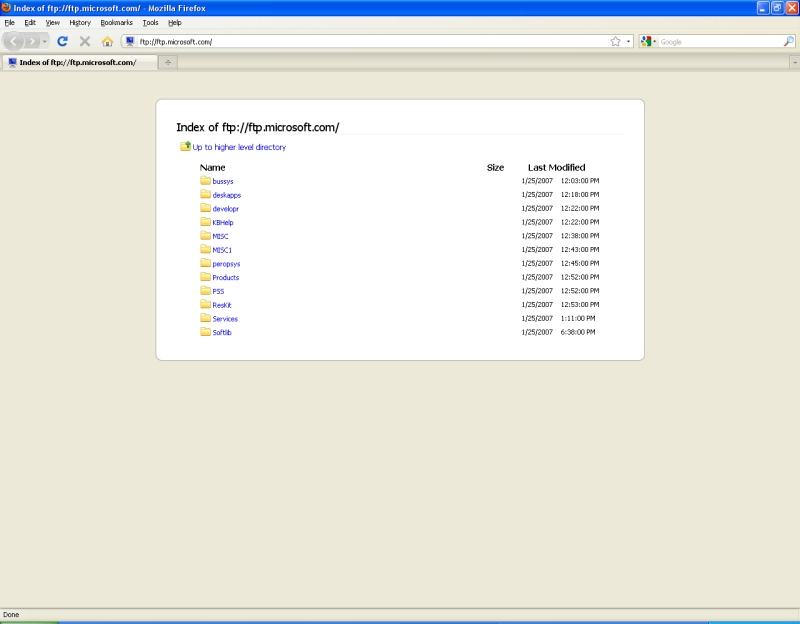Open the Help menu
800x624 pixels.
pyautogui.click(x=174, y=22)
